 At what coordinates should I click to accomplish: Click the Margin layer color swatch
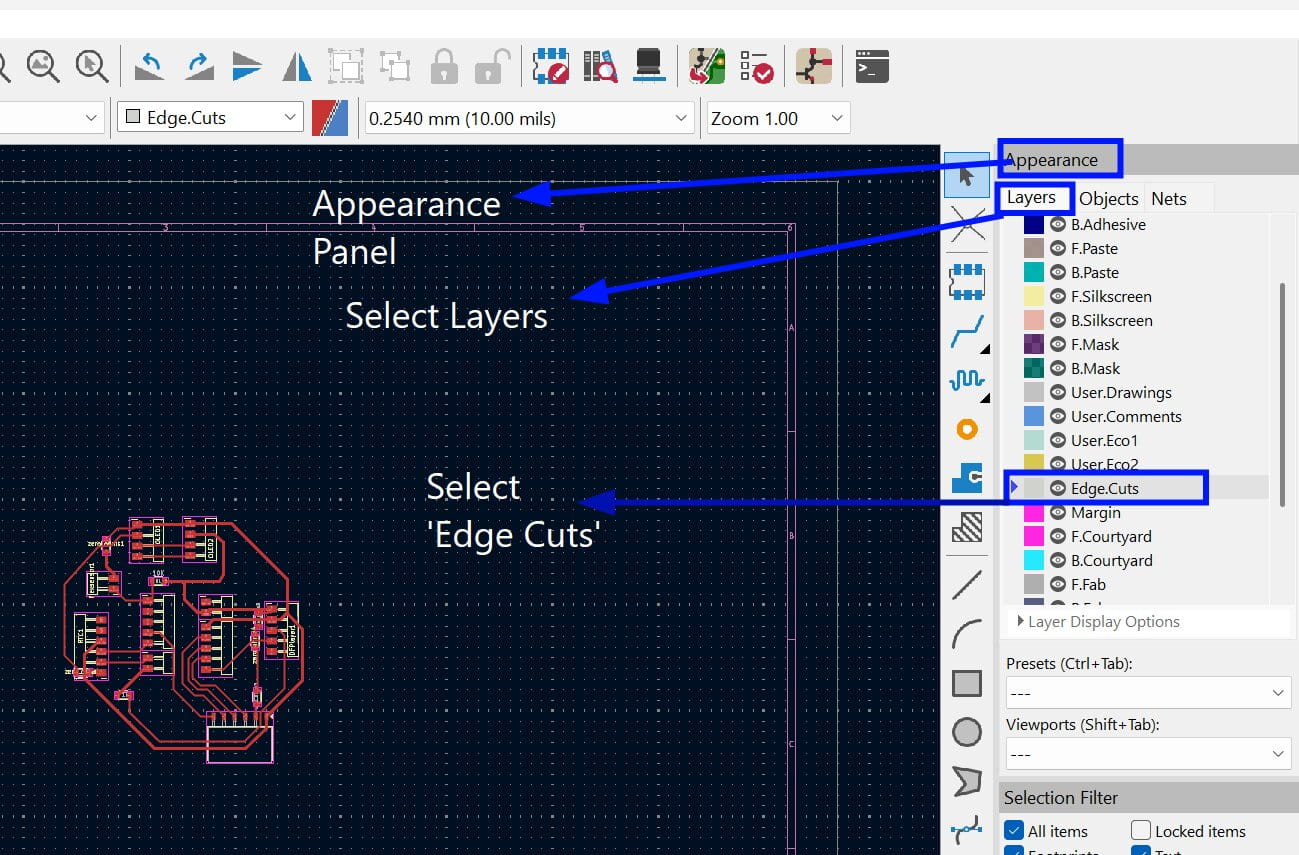click(x=1034, y=513)
